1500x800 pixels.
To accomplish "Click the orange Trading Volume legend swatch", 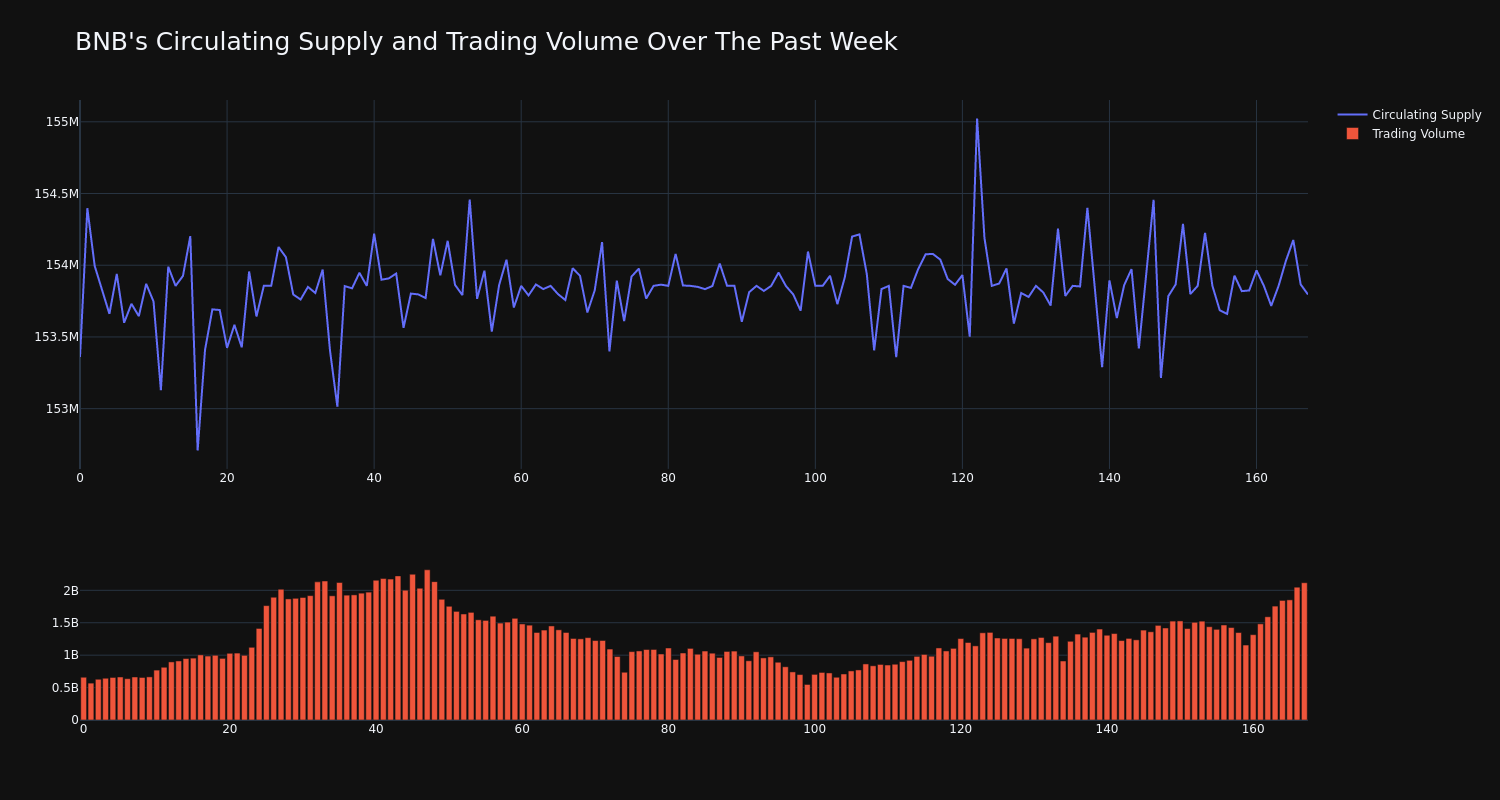I will pos(1352,134).
